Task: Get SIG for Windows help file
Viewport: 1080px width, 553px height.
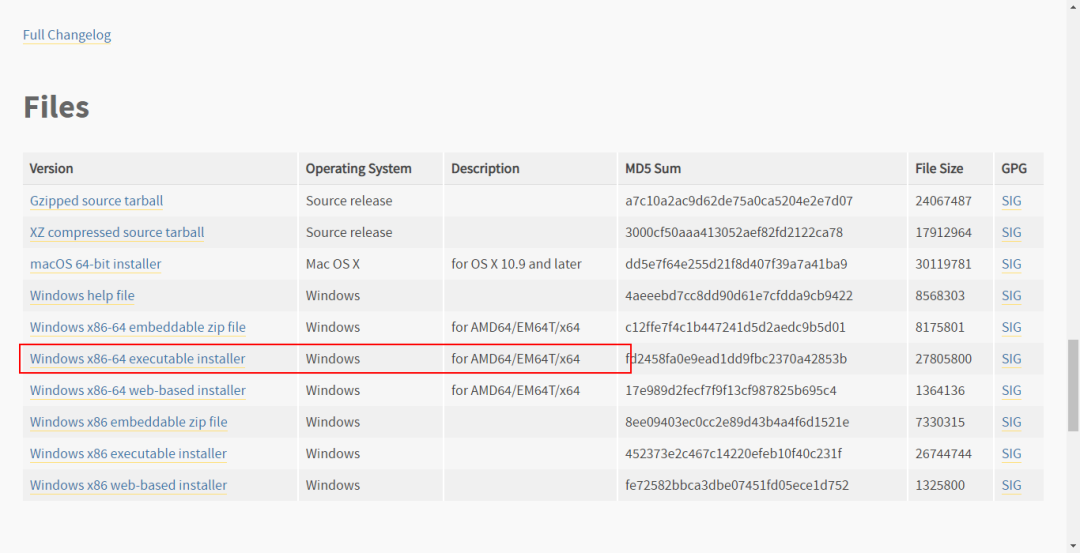Action: coord(1011,296)
